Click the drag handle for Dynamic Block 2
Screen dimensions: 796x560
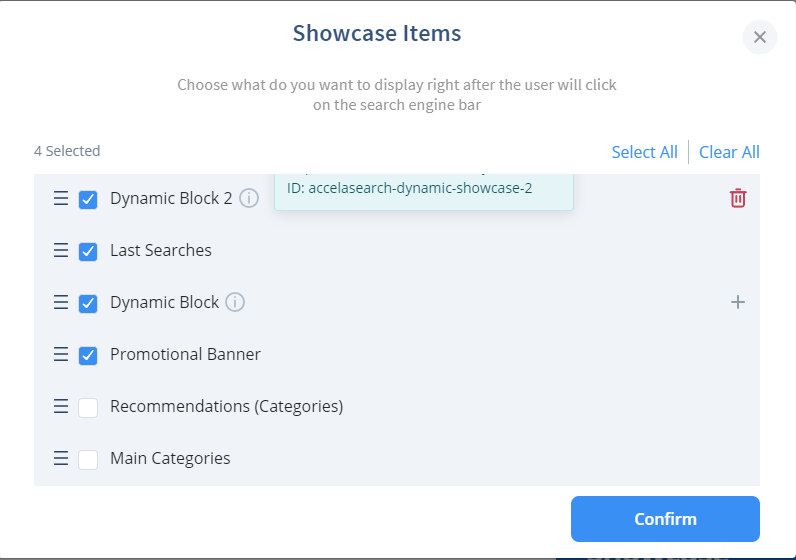coord(61,198)
